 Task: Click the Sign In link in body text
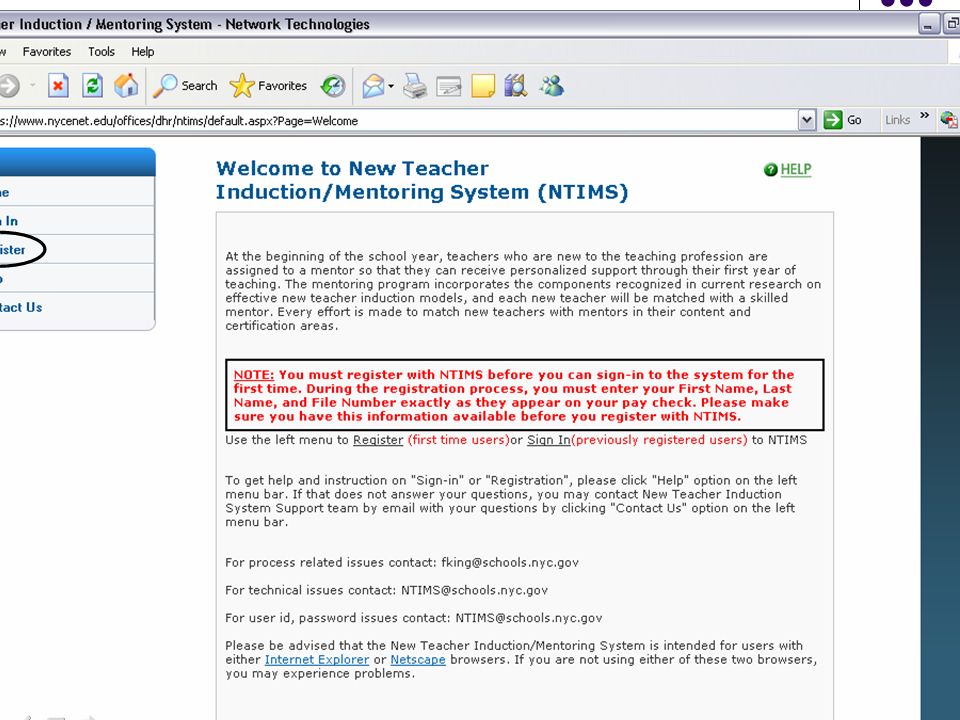click(x=549, y=440)
